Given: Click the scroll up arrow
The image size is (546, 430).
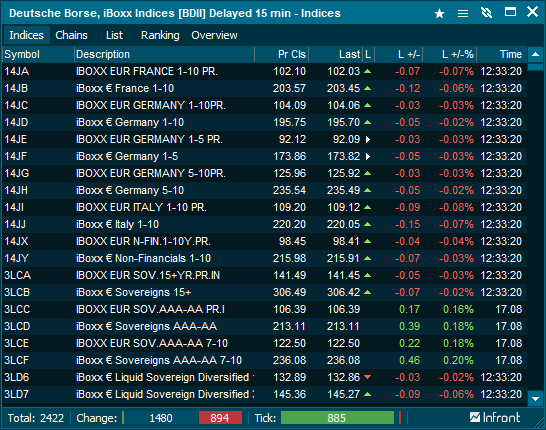Looking at the screenshot, I should 536,54.
